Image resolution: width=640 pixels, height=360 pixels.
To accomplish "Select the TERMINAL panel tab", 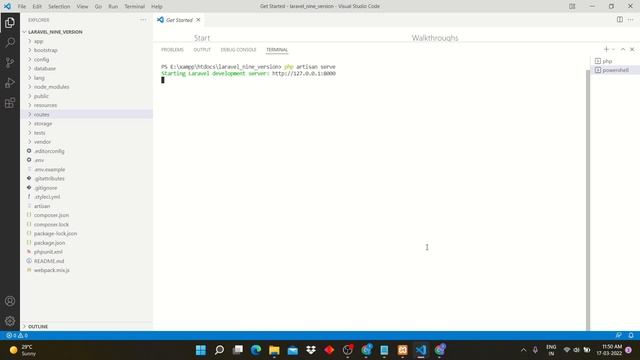I will (277, 50).
